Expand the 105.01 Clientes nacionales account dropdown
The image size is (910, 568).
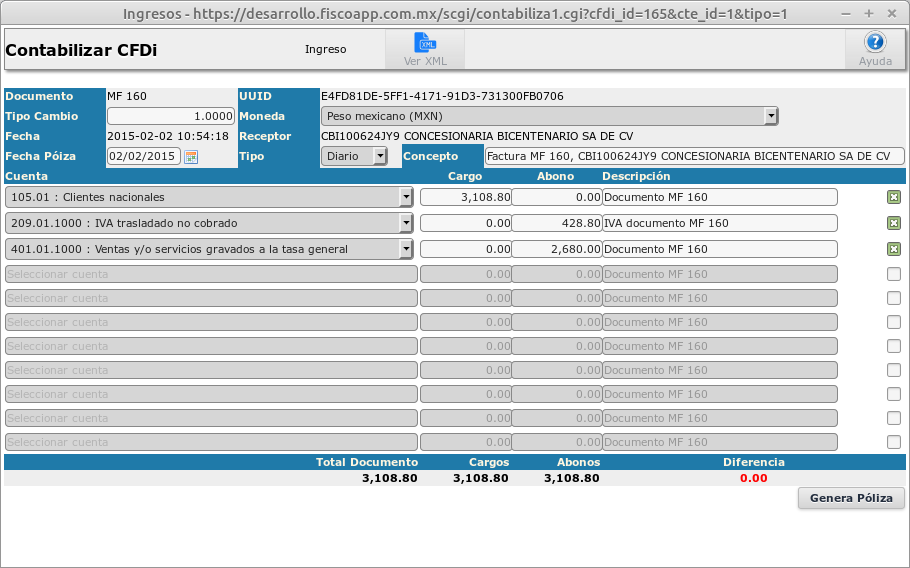(209, 197)
